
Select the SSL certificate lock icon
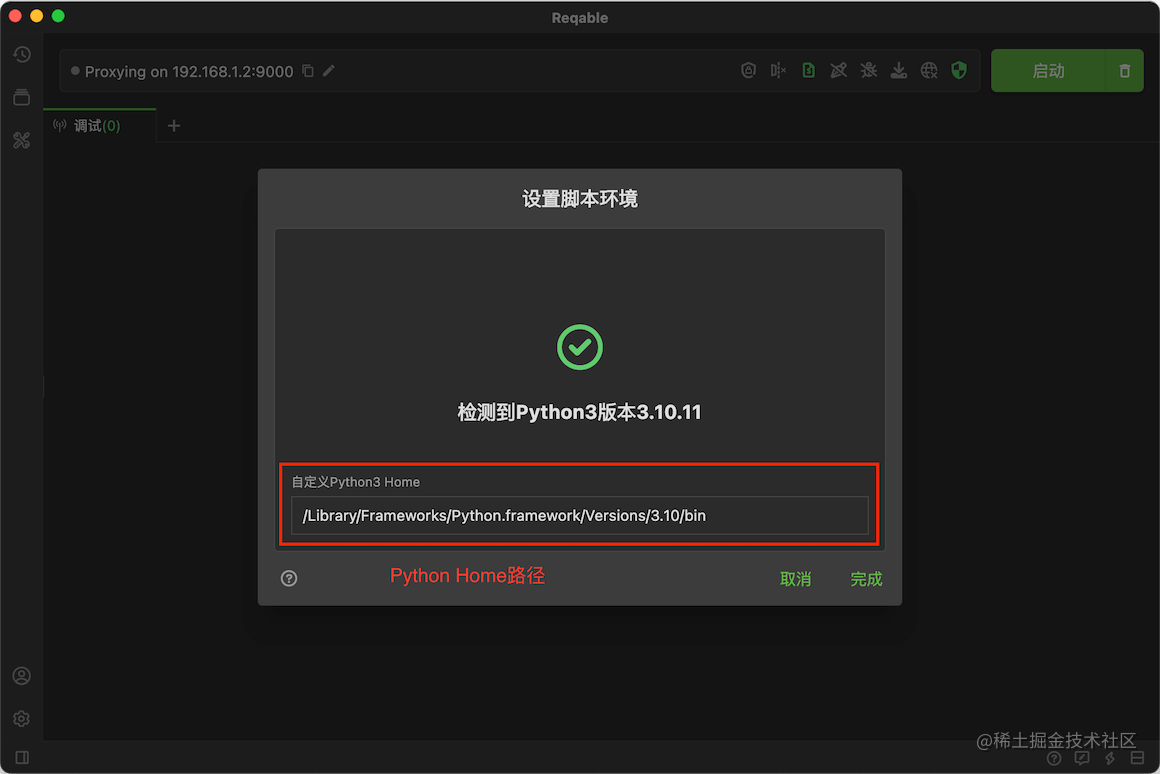pyautogui.click(x=748, y=70)
